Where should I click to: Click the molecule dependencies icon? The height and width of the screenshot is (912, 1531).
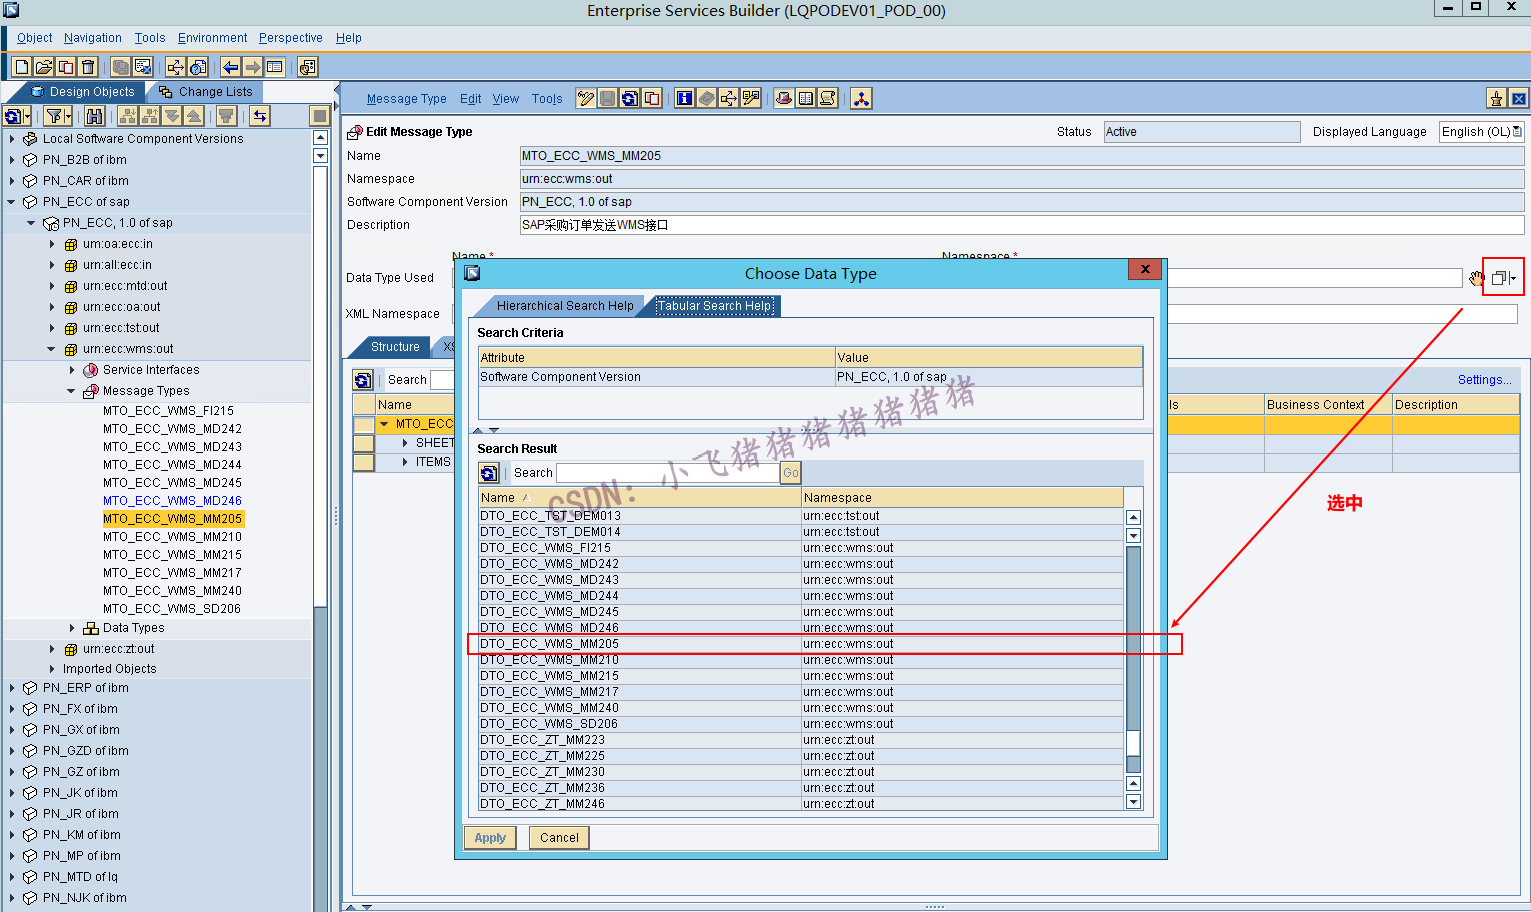(861, 98)
